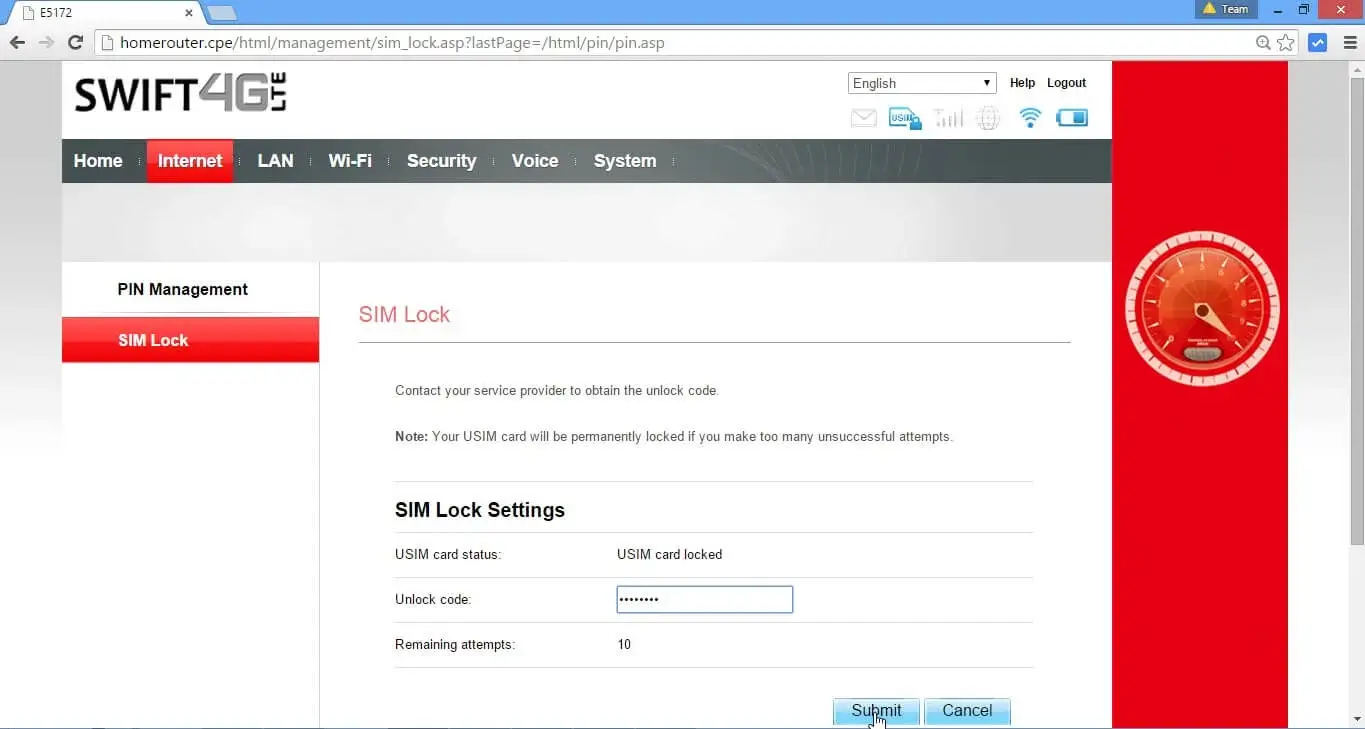Switch to the Wi-Fi tab
Viewport: 1365px width, 729px height.
349,160
